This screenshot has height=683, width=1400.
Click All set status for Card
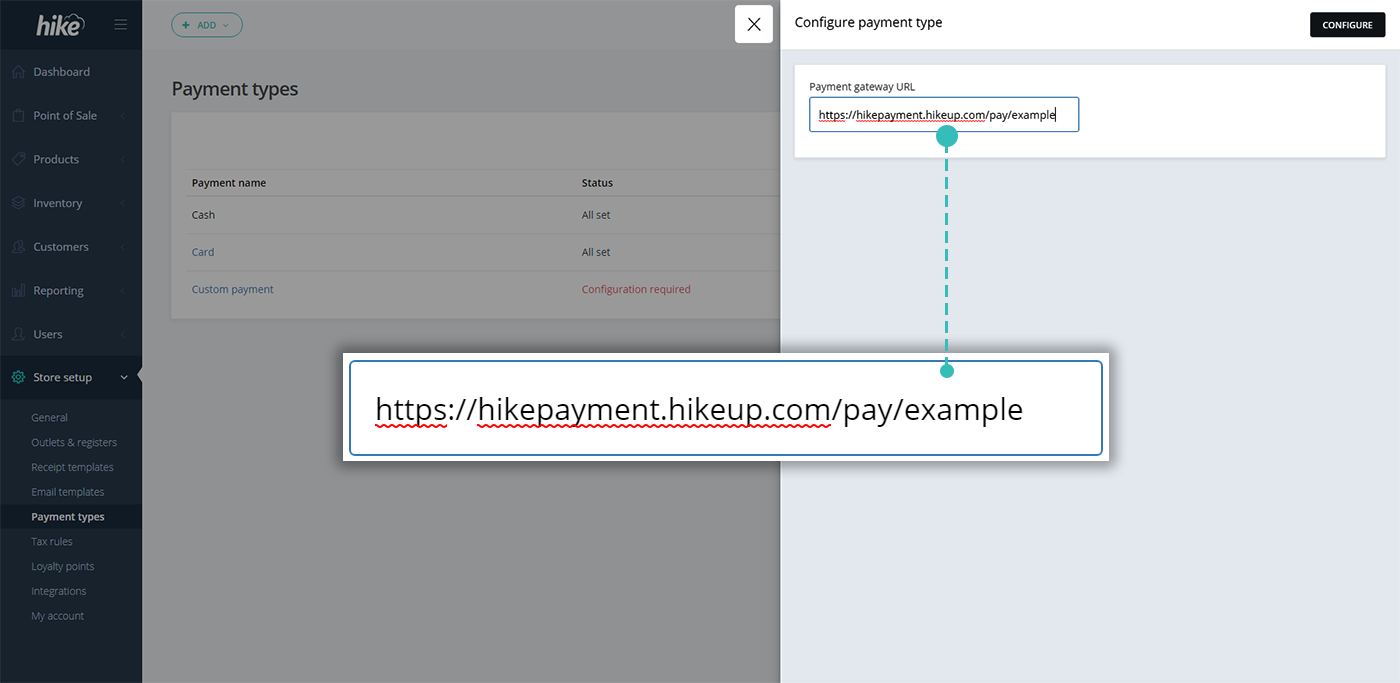(x=596, y=252)
